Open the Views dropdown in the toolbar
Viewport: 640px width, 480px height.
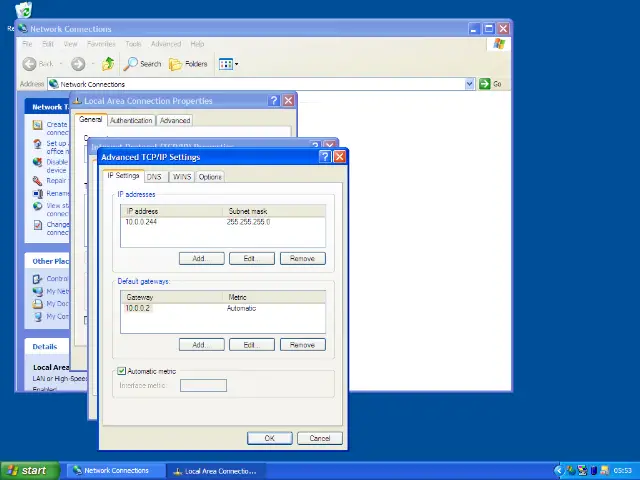pyautogui.click(x=228, y=64)
